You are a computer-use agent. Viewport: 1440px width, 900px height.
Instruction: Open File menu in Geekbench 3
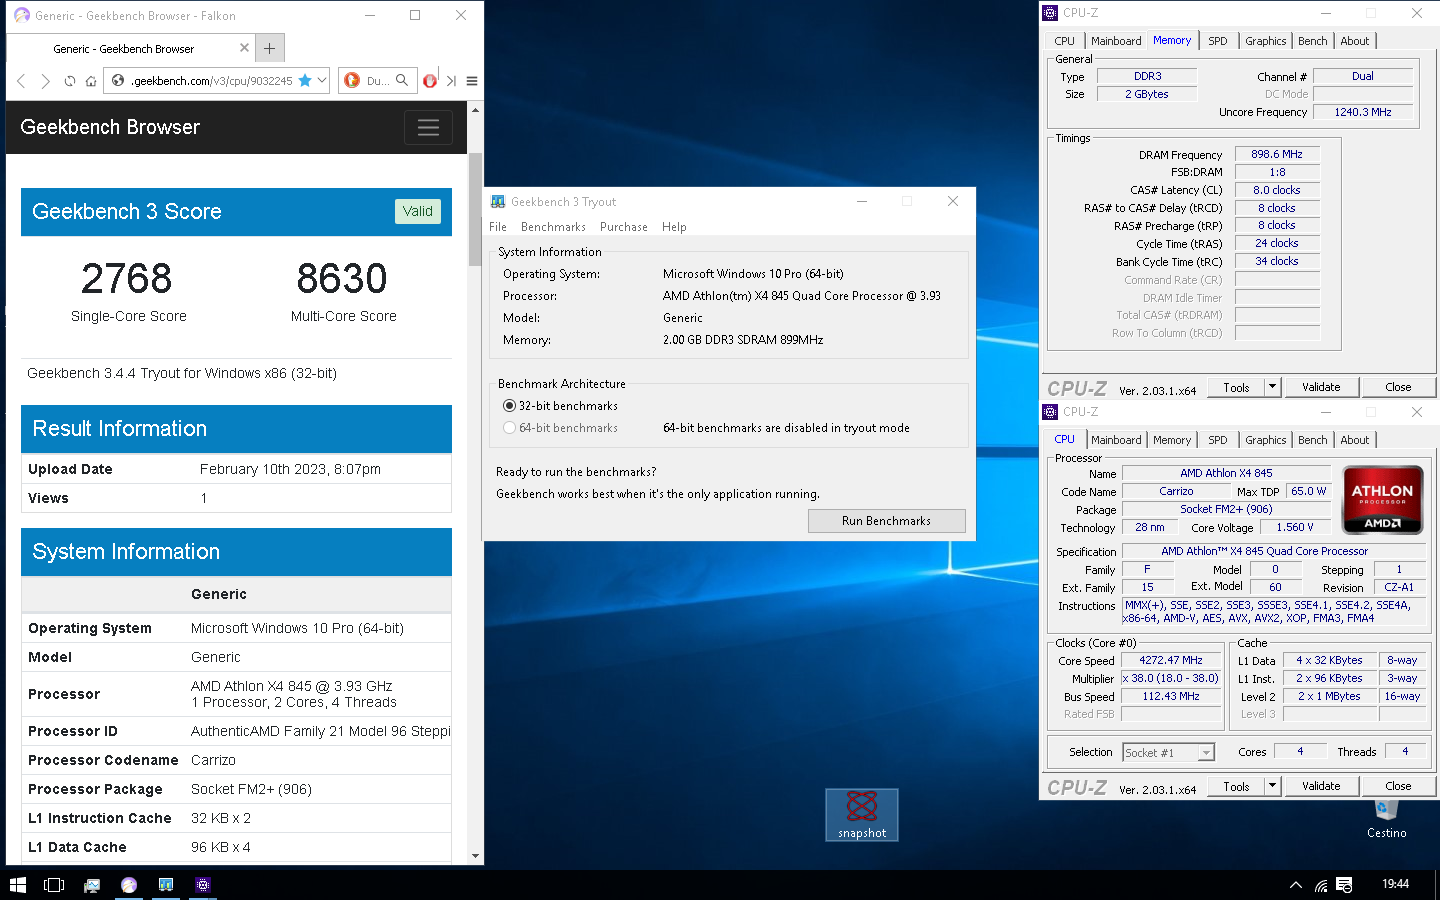tap(498, 227)
